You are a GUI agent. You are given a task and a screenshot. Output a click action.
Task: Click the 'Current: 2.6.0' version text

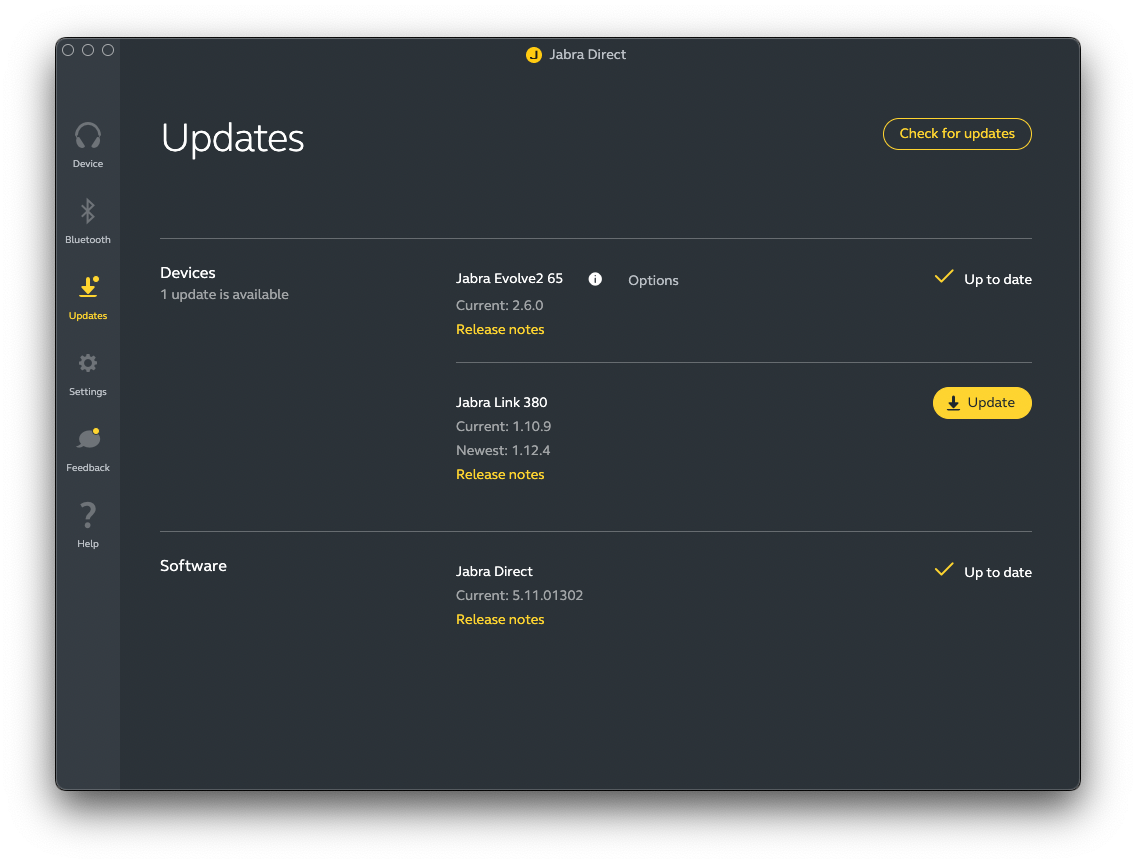tap(499, 306)
